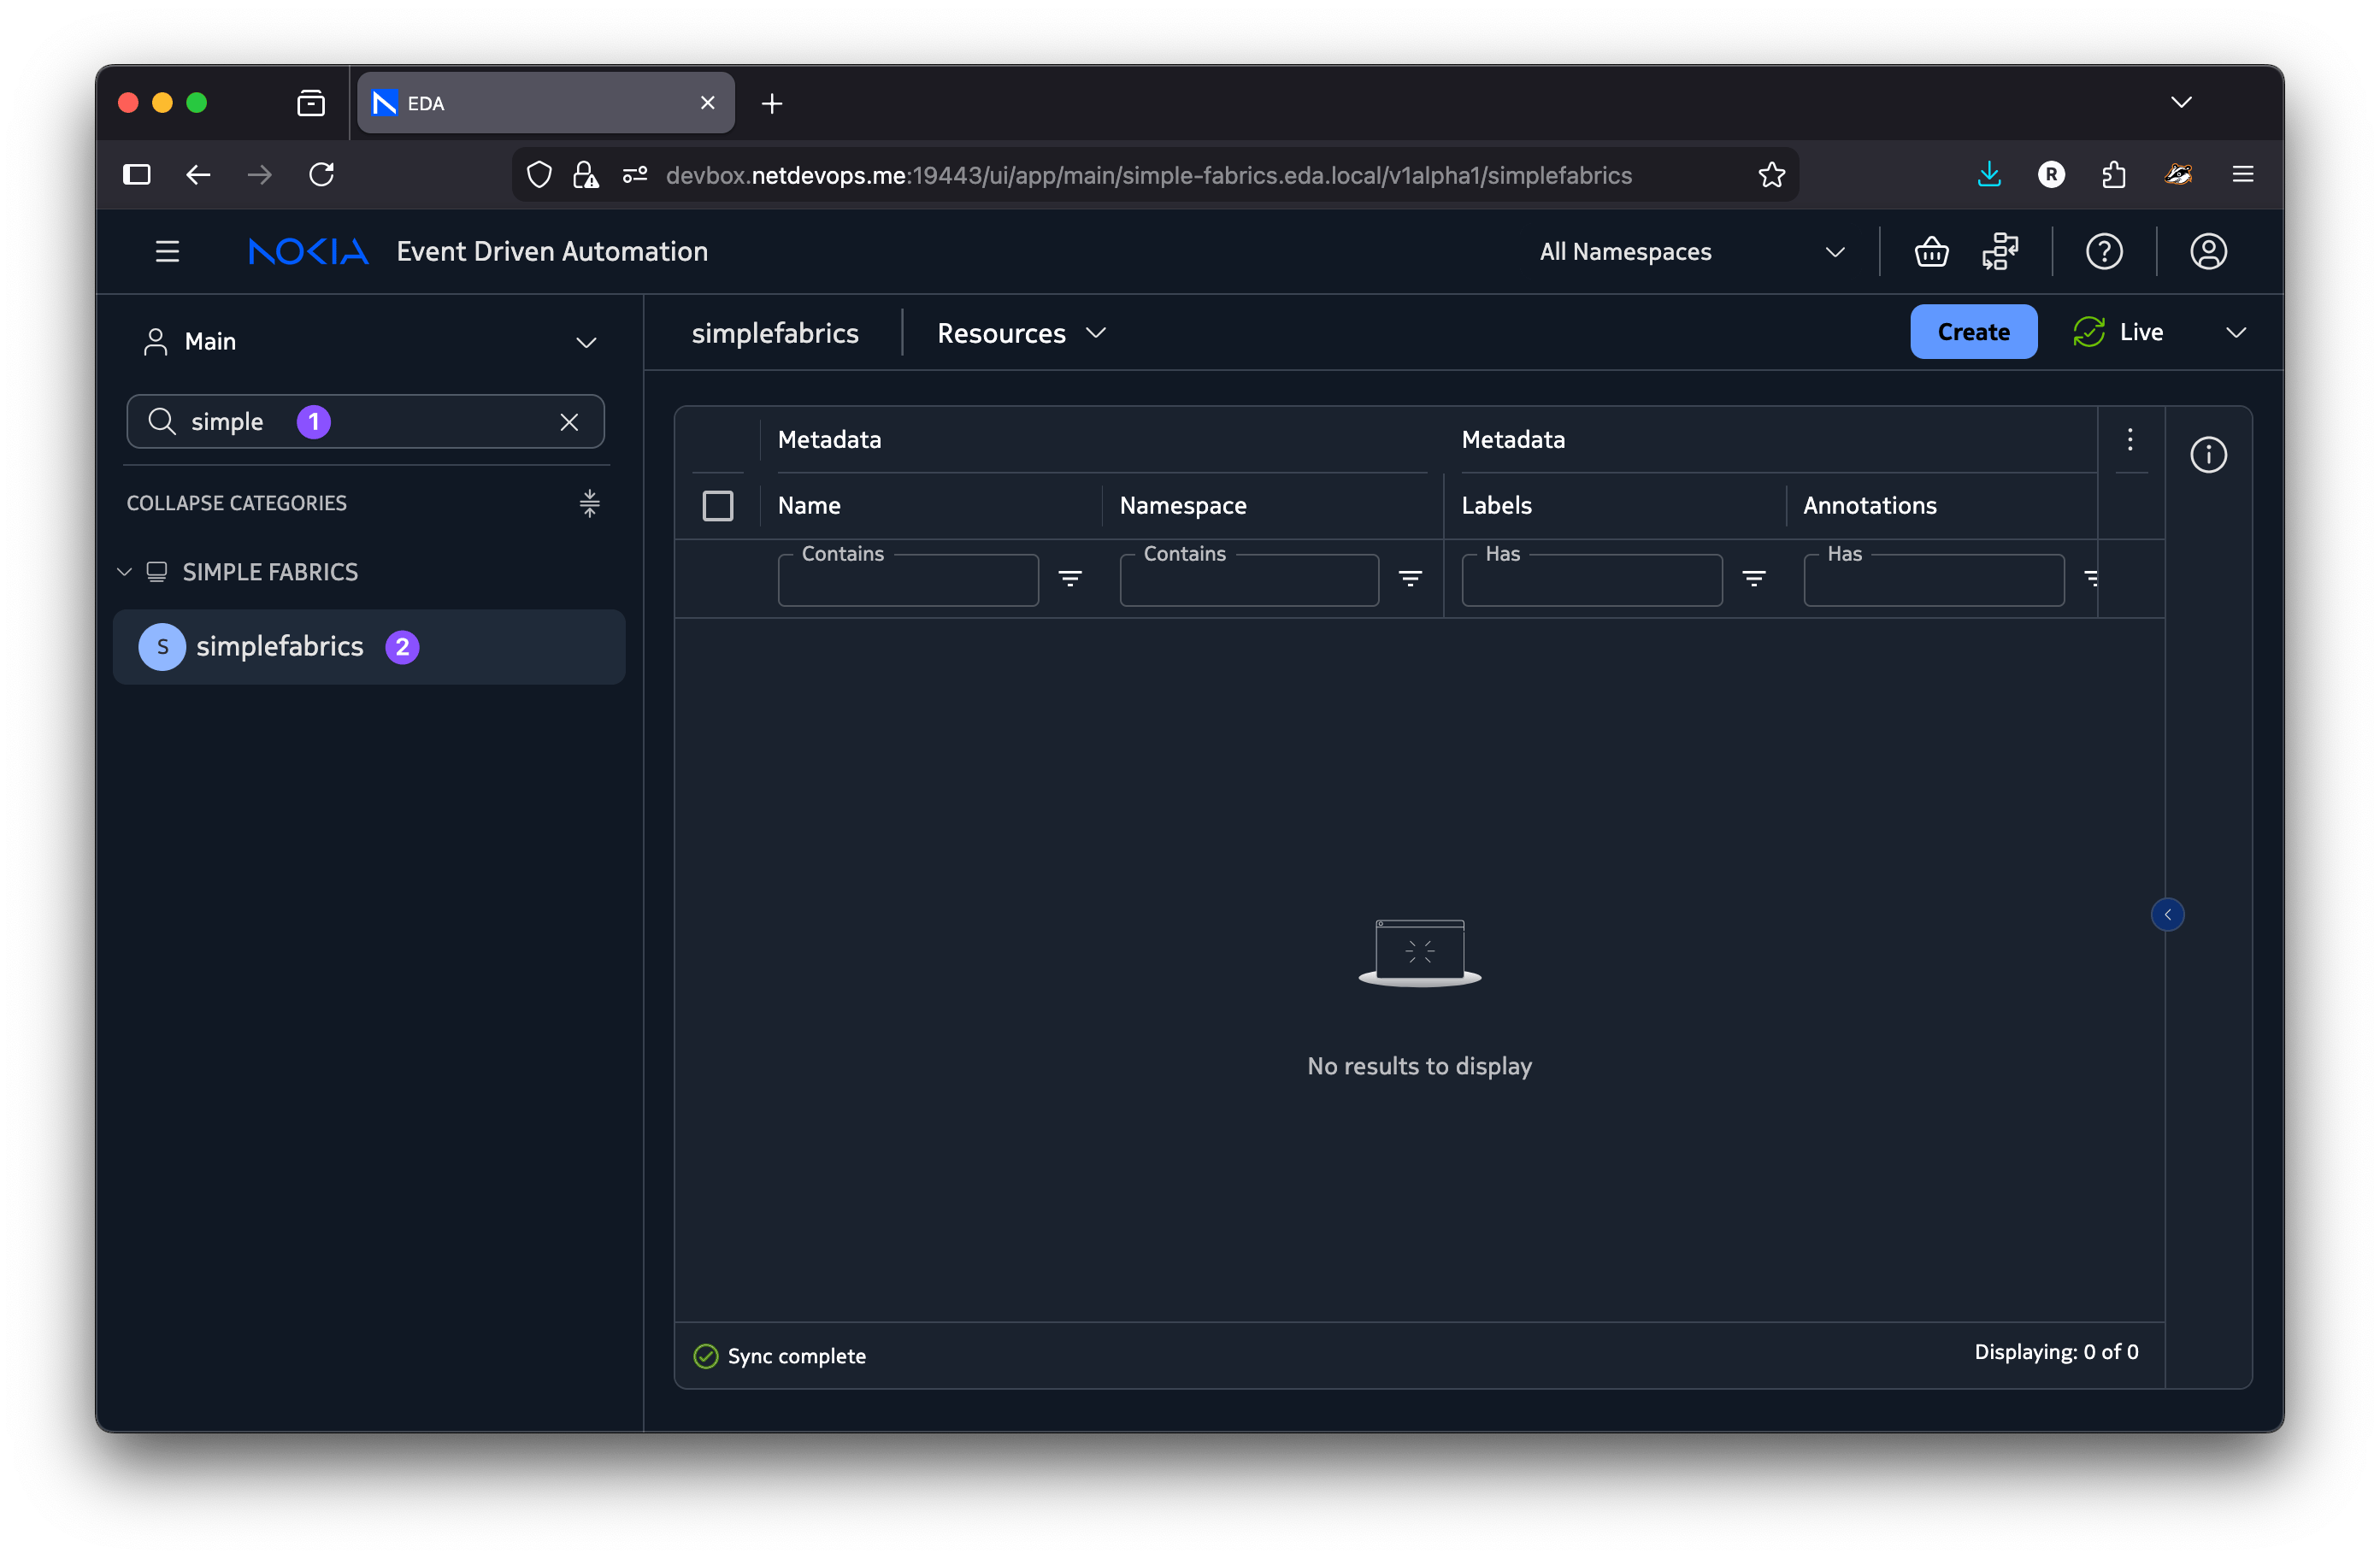The image size is (2380, 1559).
Task: Click the Name column filter icon
Action: pyautogui.click(x=1070, y=578)
